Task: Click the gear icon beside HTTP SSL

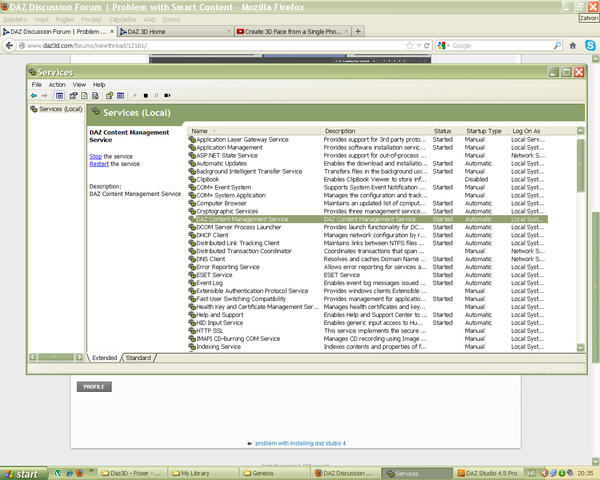Action: pyautogui.click(x=192, y=331)
